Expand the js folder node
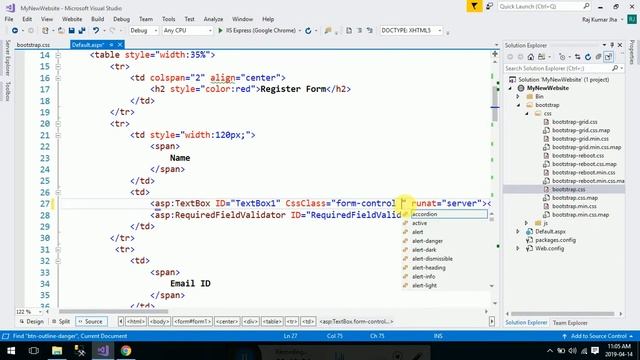Viewport: 640px width, 360px height. coord(527,223)
